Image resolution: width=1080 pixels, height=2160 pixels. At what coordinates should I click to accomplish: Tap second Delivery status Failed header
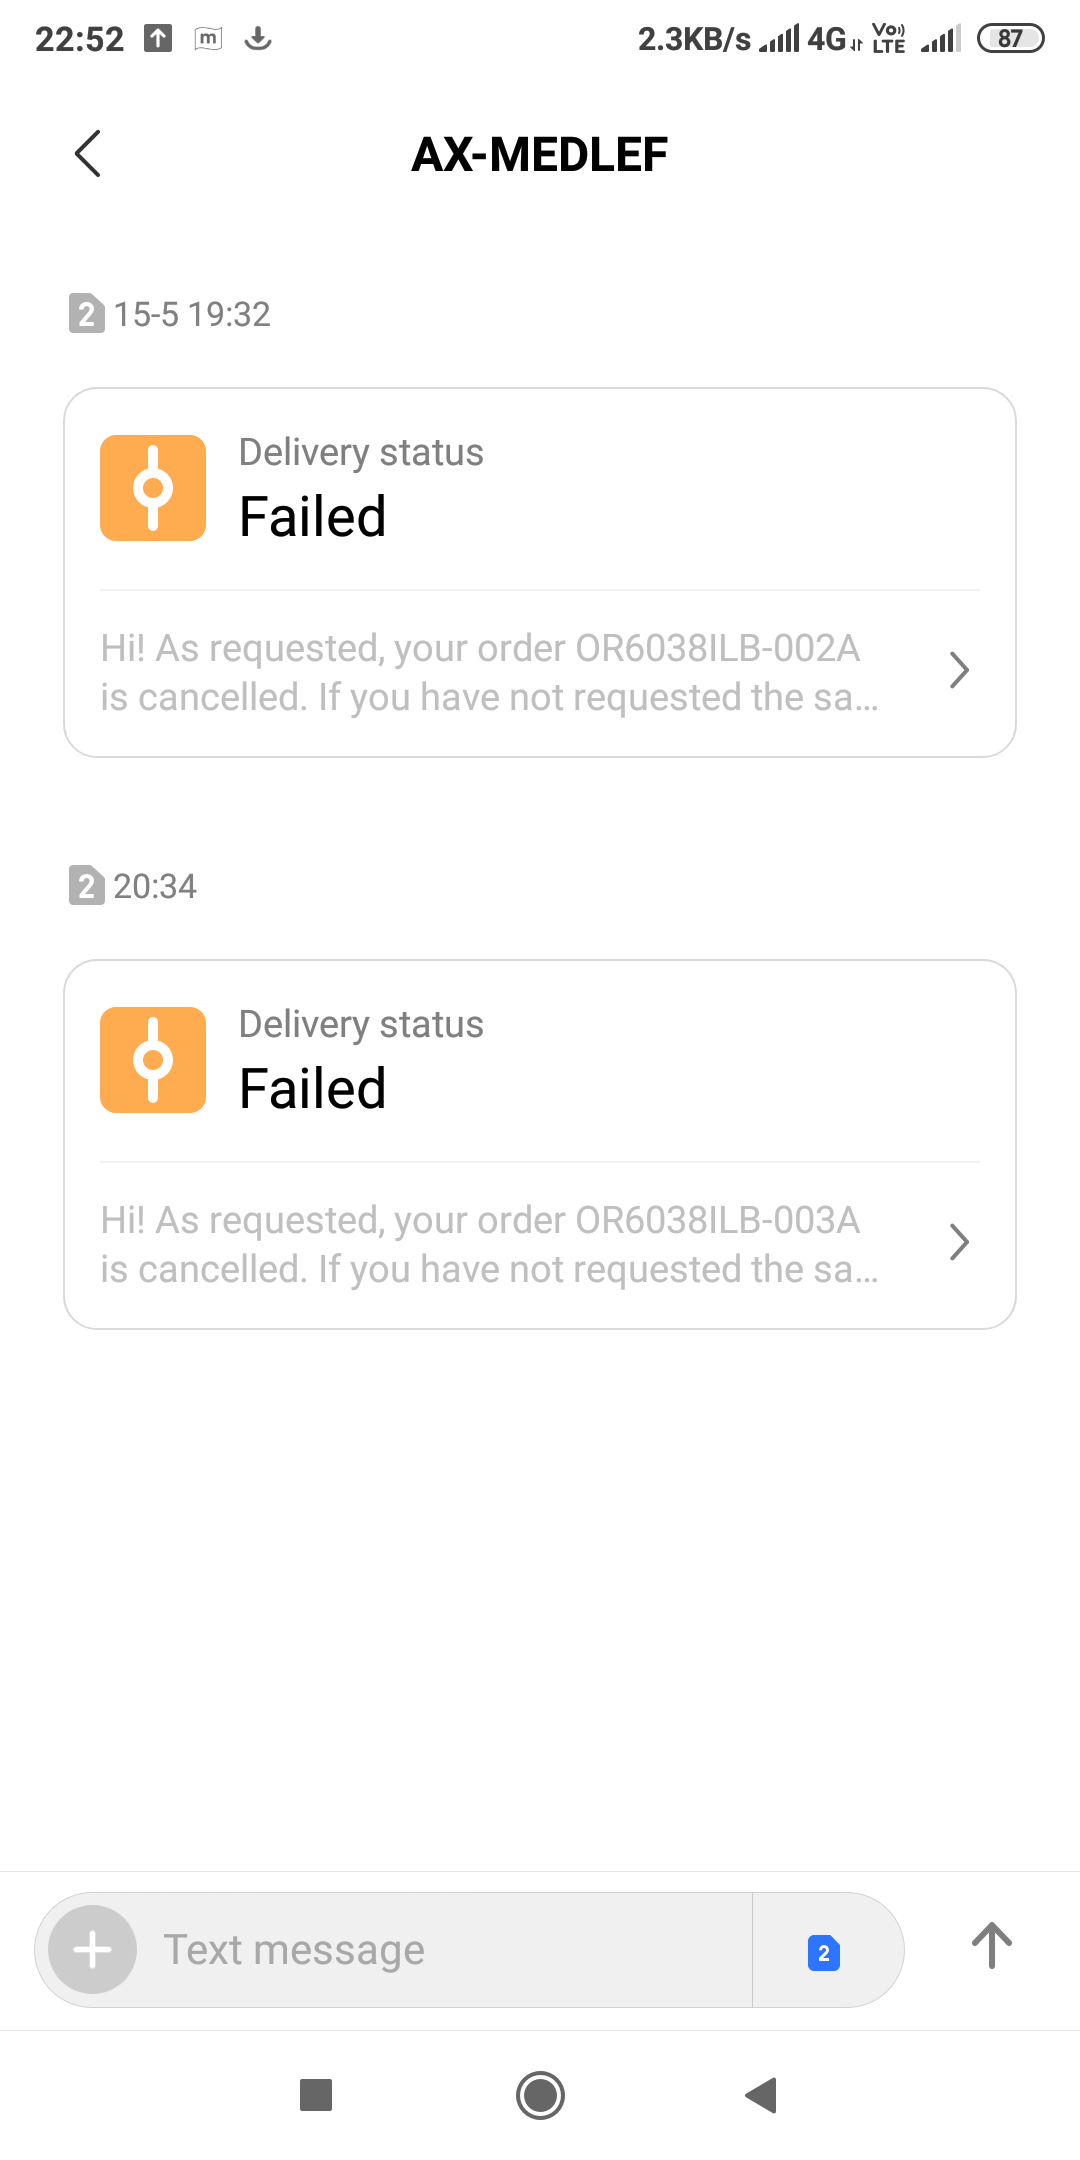[361, 1061]
